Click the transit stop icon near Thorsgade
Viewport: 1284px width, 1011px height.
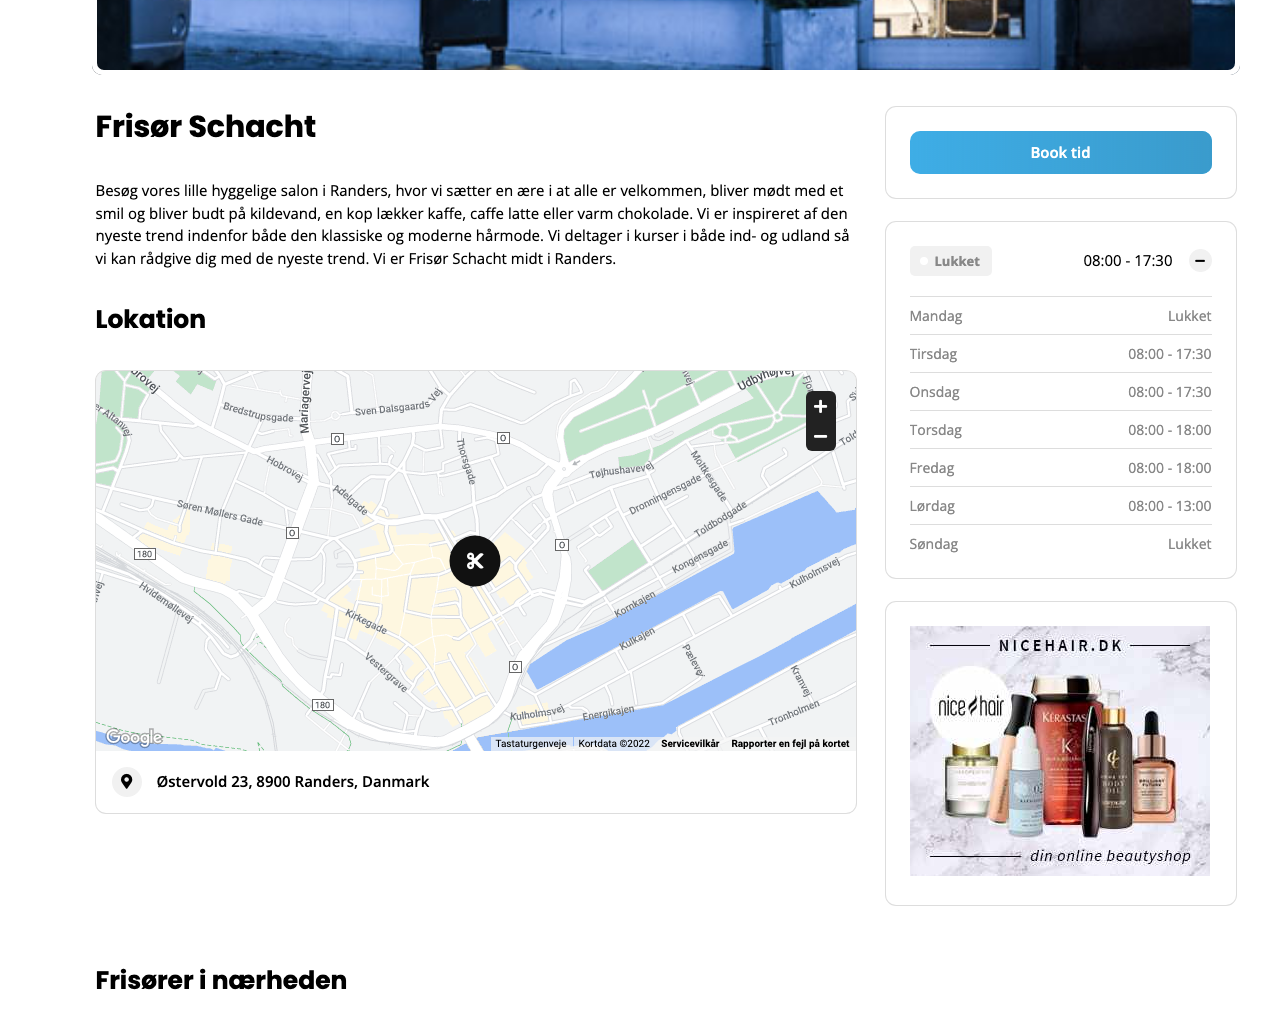pyautogui.click(x=504, y=438)
